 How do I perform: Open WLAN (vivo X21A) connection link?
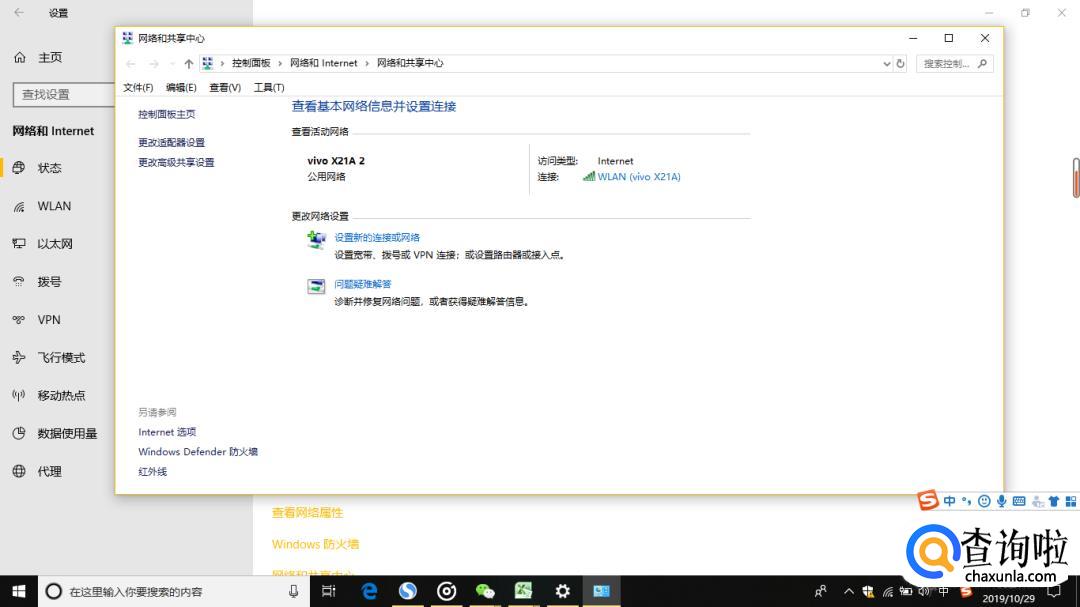pos(639,177)
